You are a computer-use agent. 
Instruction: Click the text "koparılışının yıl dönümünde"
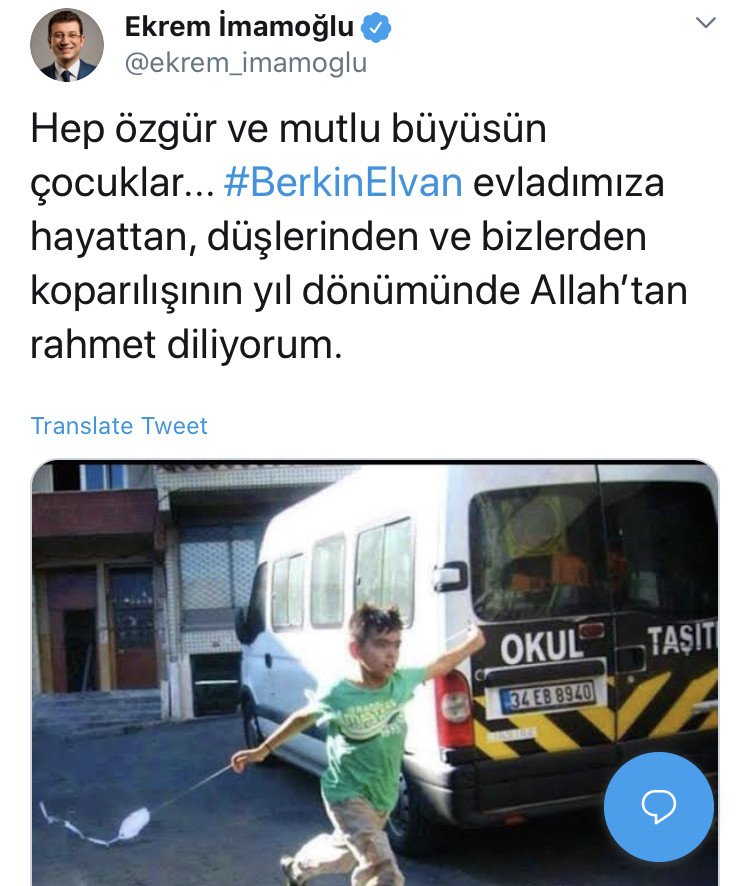click(275, 291)
